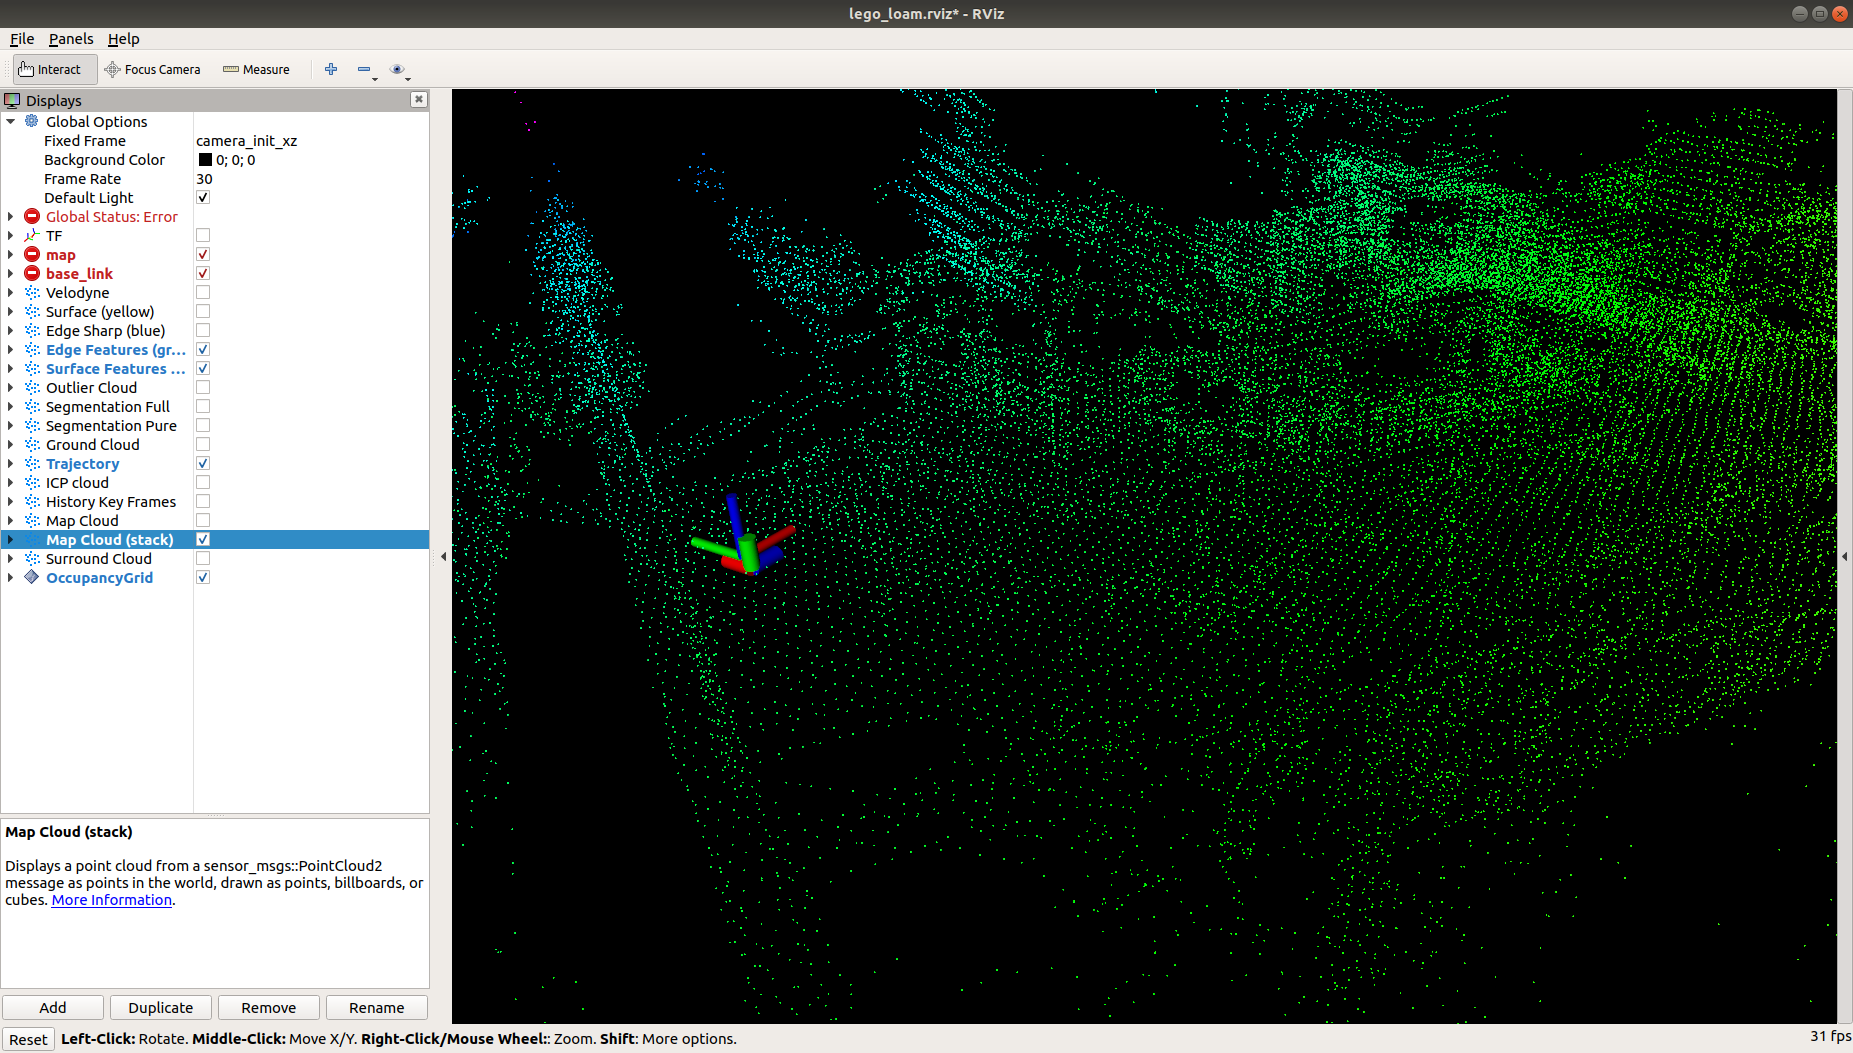
Task: Click the TF axes icon
Action: [x=32, y=235]
